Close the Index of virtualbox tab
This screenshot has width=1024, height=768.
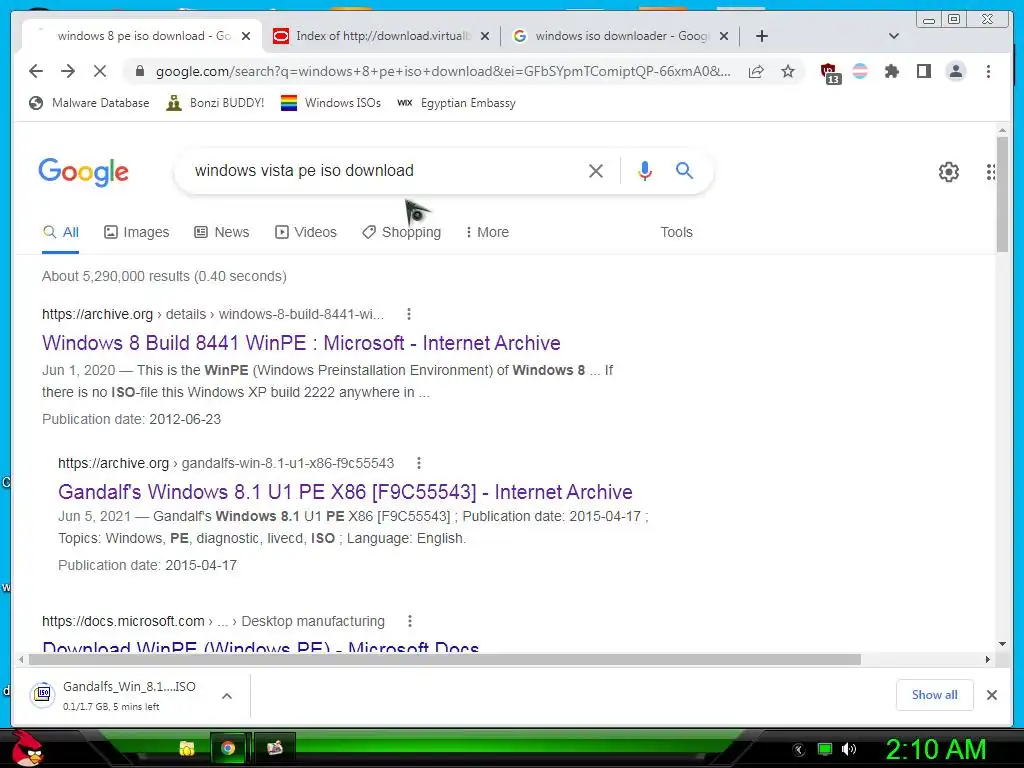[x=485, y=37]
